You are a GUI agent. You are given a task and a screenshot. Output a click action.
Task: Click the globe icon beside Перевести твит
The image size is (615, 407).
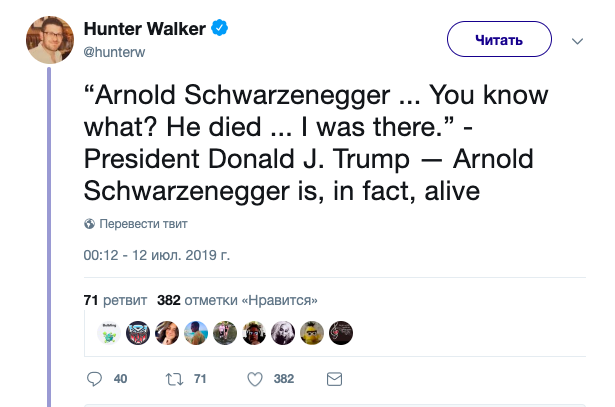tap(89, 223)
